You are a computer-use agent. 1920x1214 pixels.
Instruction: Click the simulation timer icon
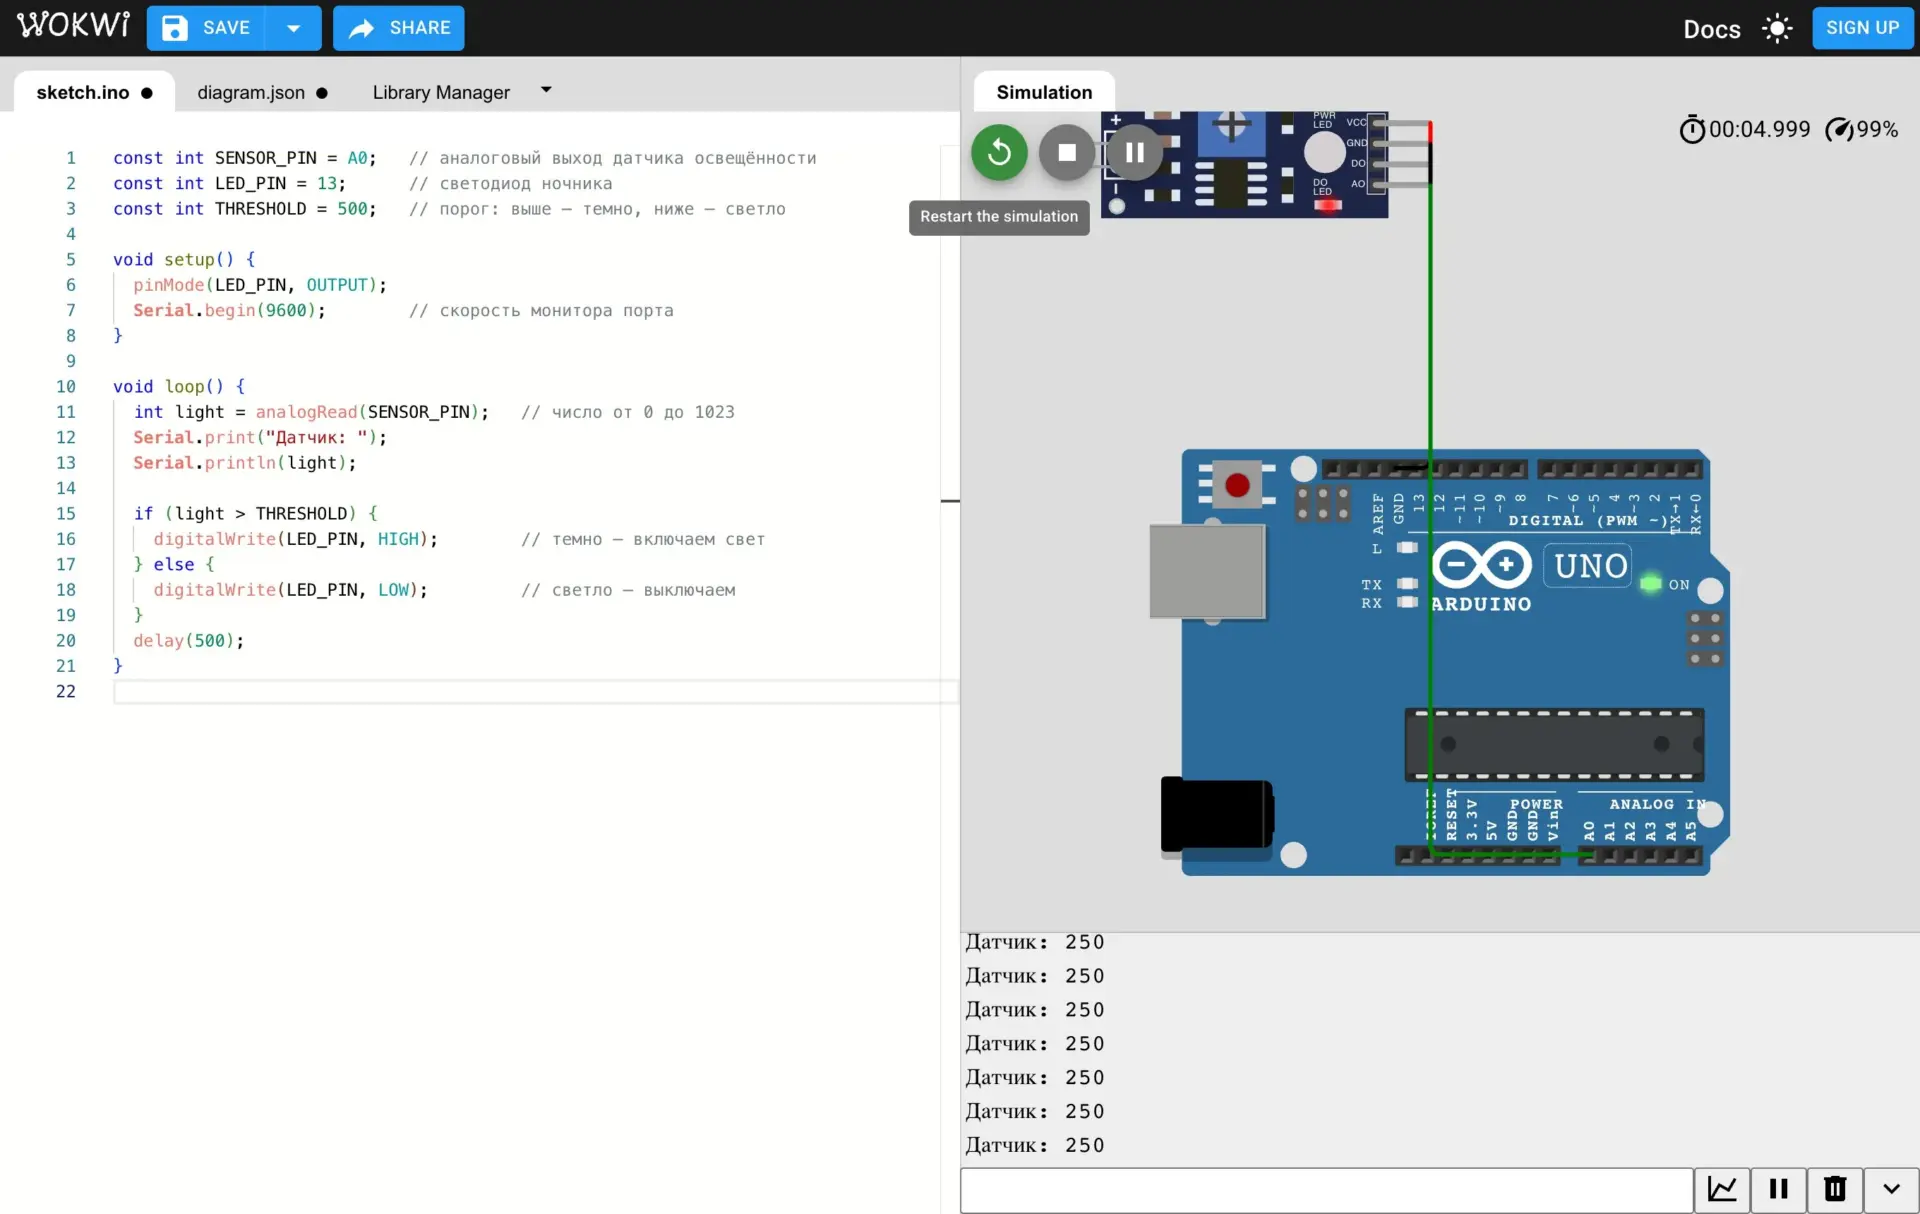[x=1692, y=129]
